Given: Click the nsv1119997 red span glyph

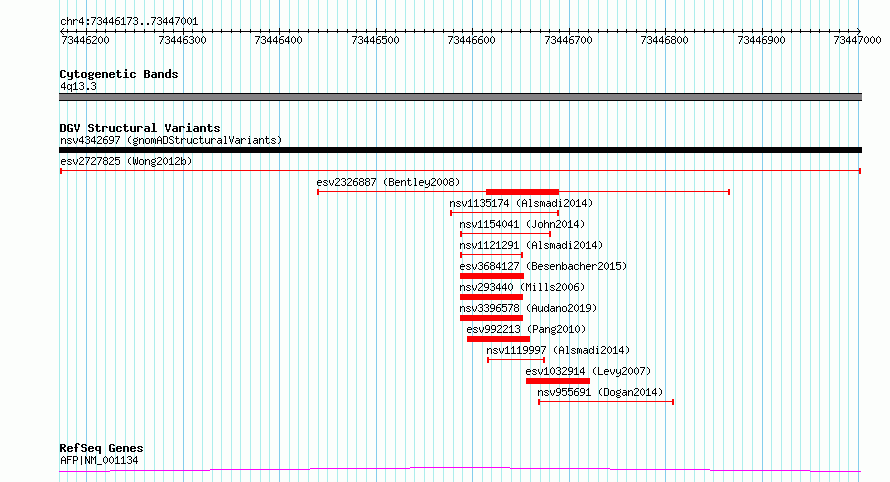Looking at the screenshot, I should pyautogui.click(x=516, y=360).
